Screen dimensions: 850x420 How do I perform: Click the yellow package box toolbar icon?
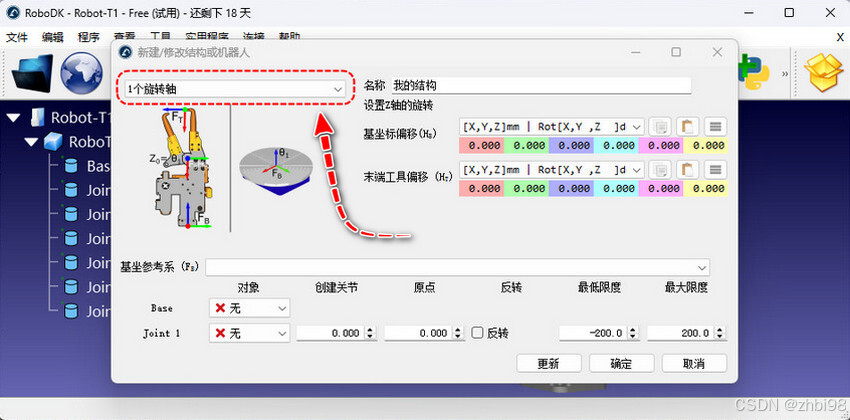[823, 72]
